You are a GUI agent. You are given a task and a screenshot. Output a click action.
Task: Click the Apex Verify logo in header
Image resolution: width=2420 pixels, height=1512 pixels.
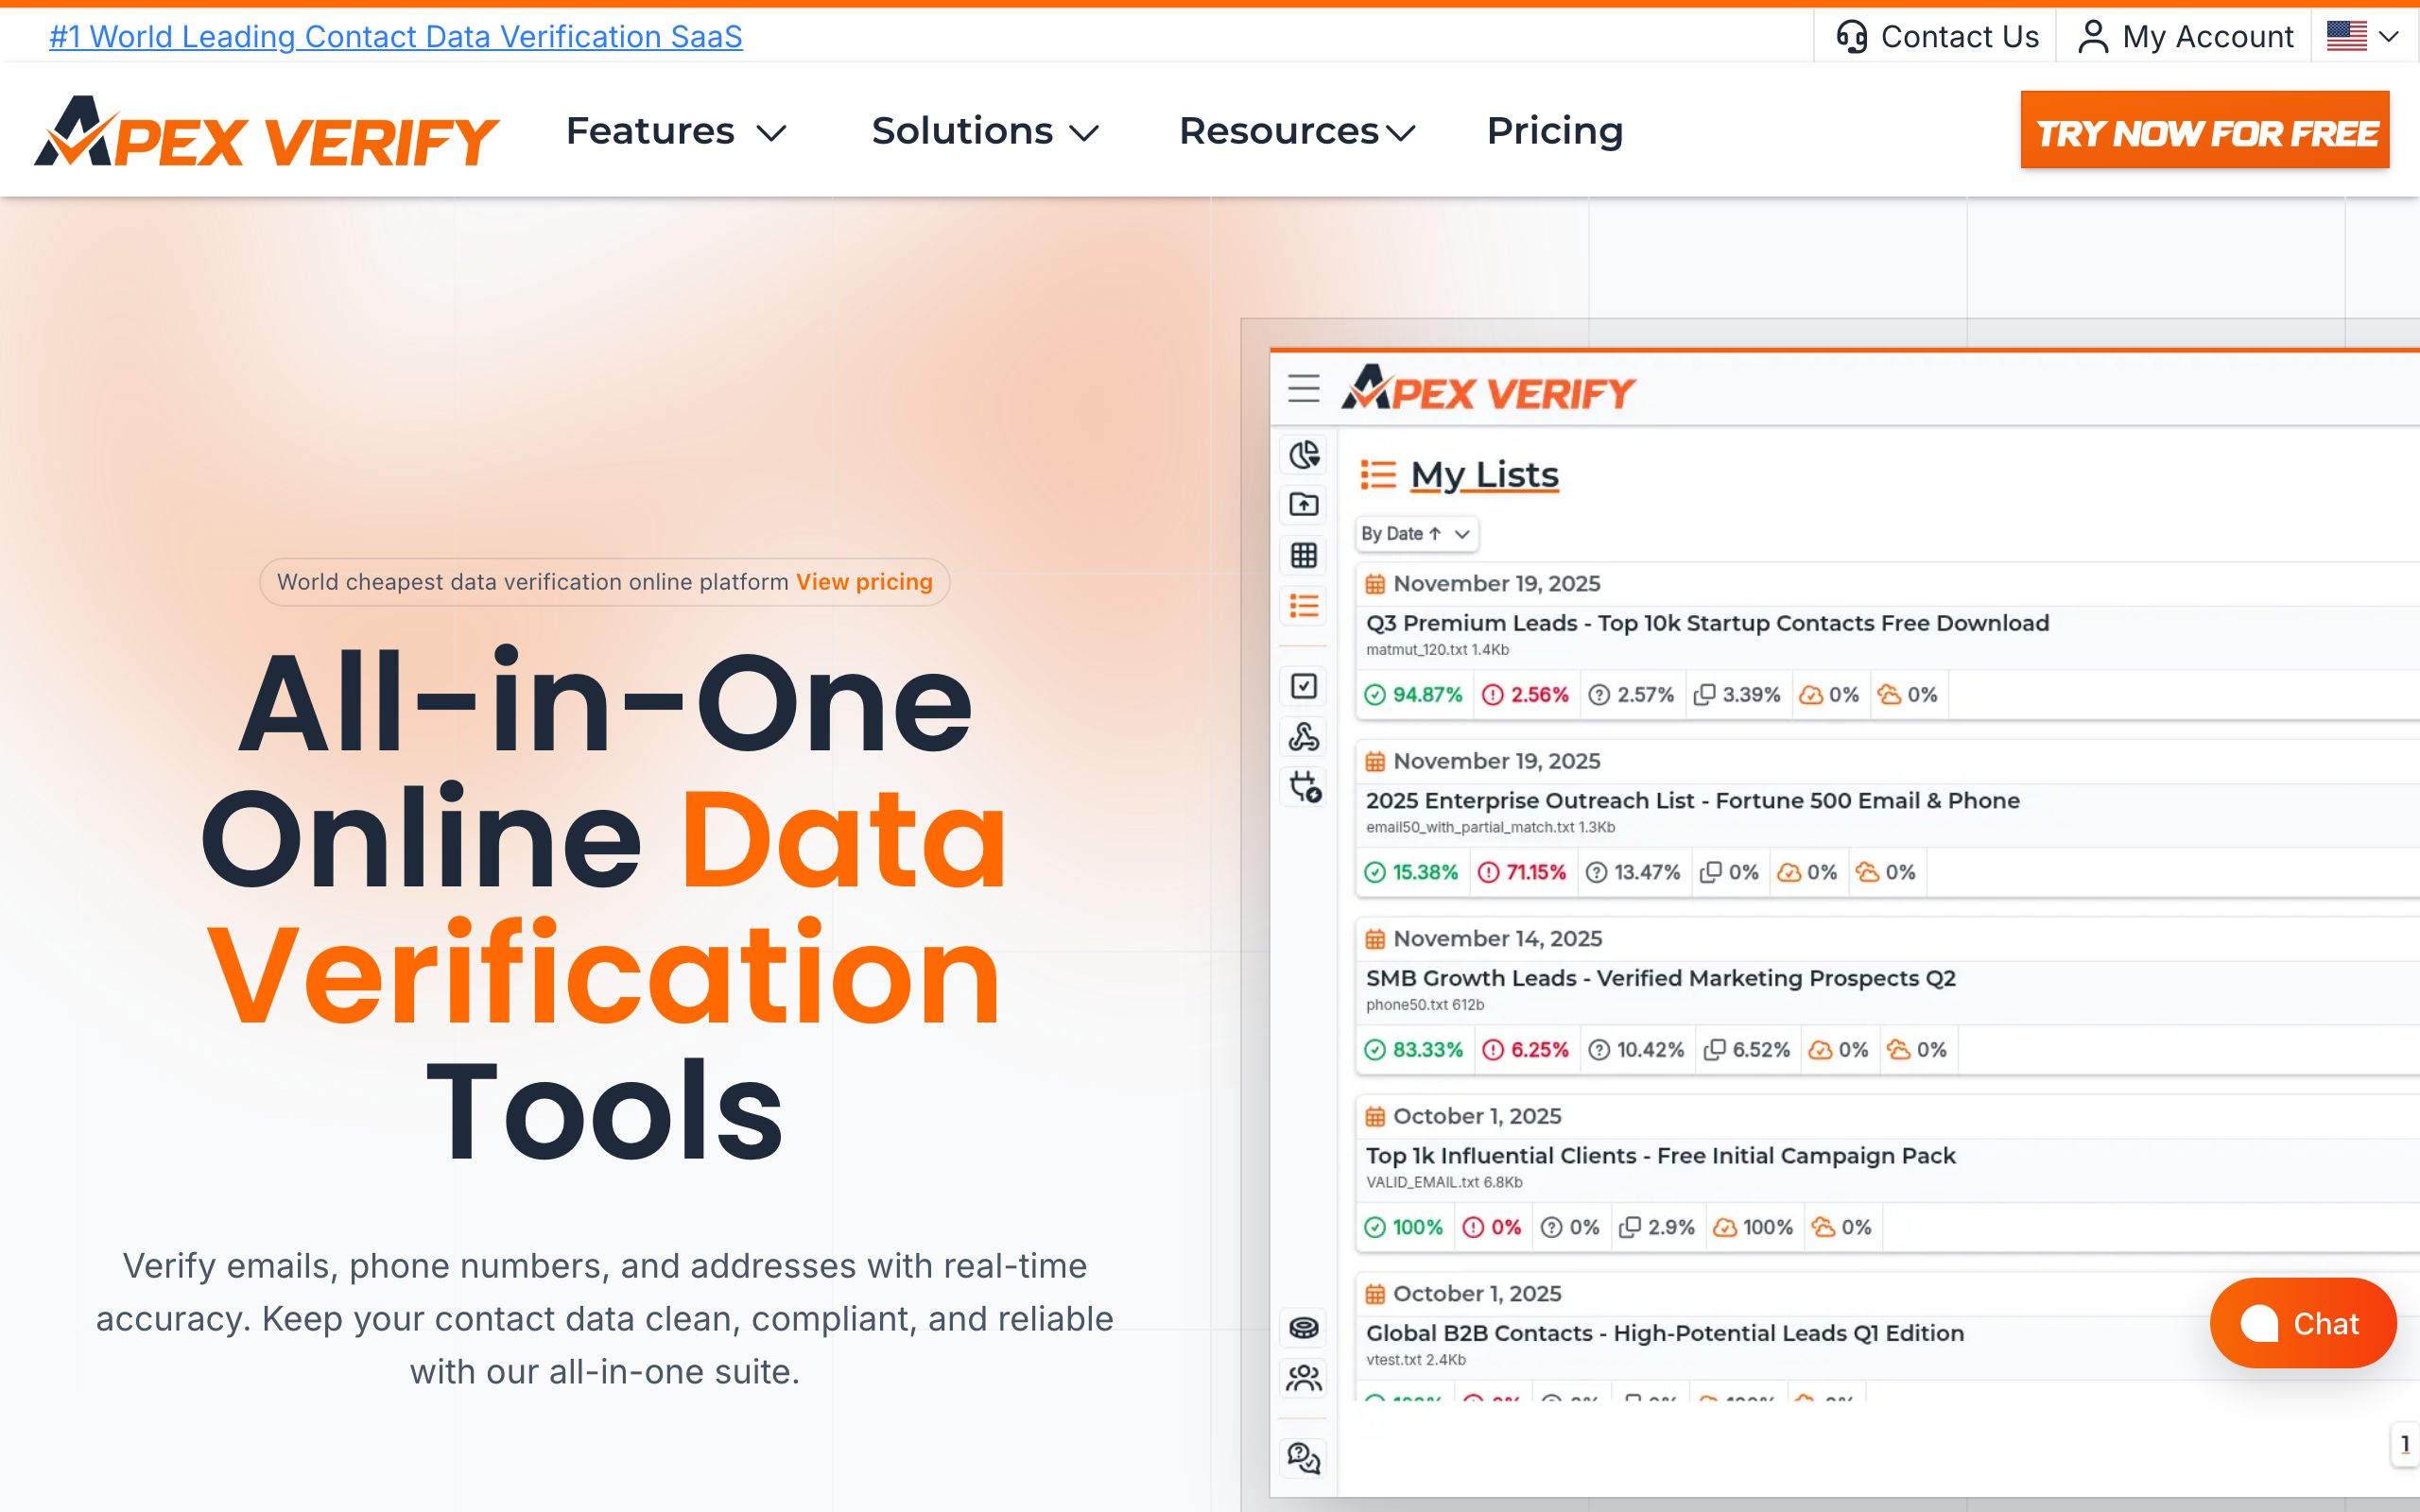(x=266, y=131)
